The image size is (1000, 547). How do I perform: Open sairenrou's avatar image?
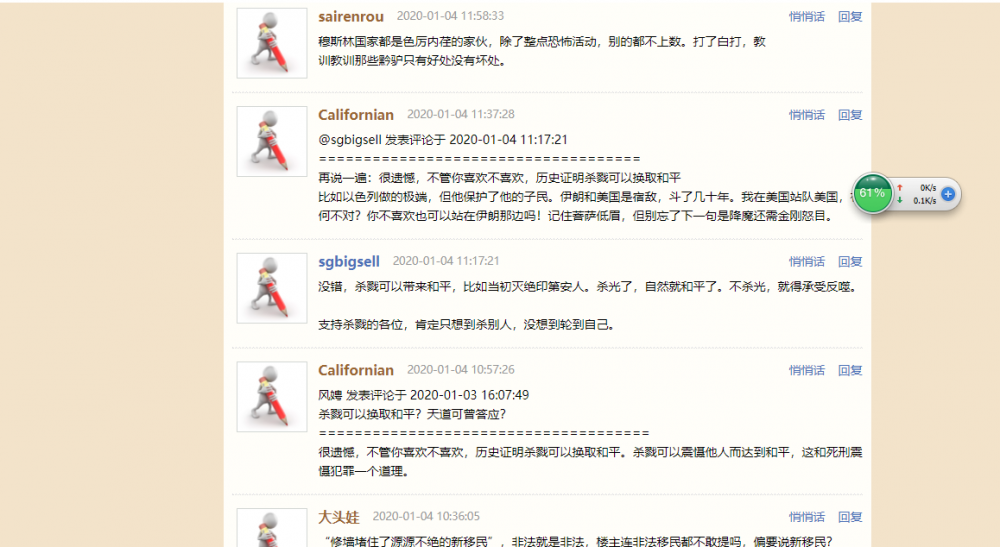[x=272, y=43]
